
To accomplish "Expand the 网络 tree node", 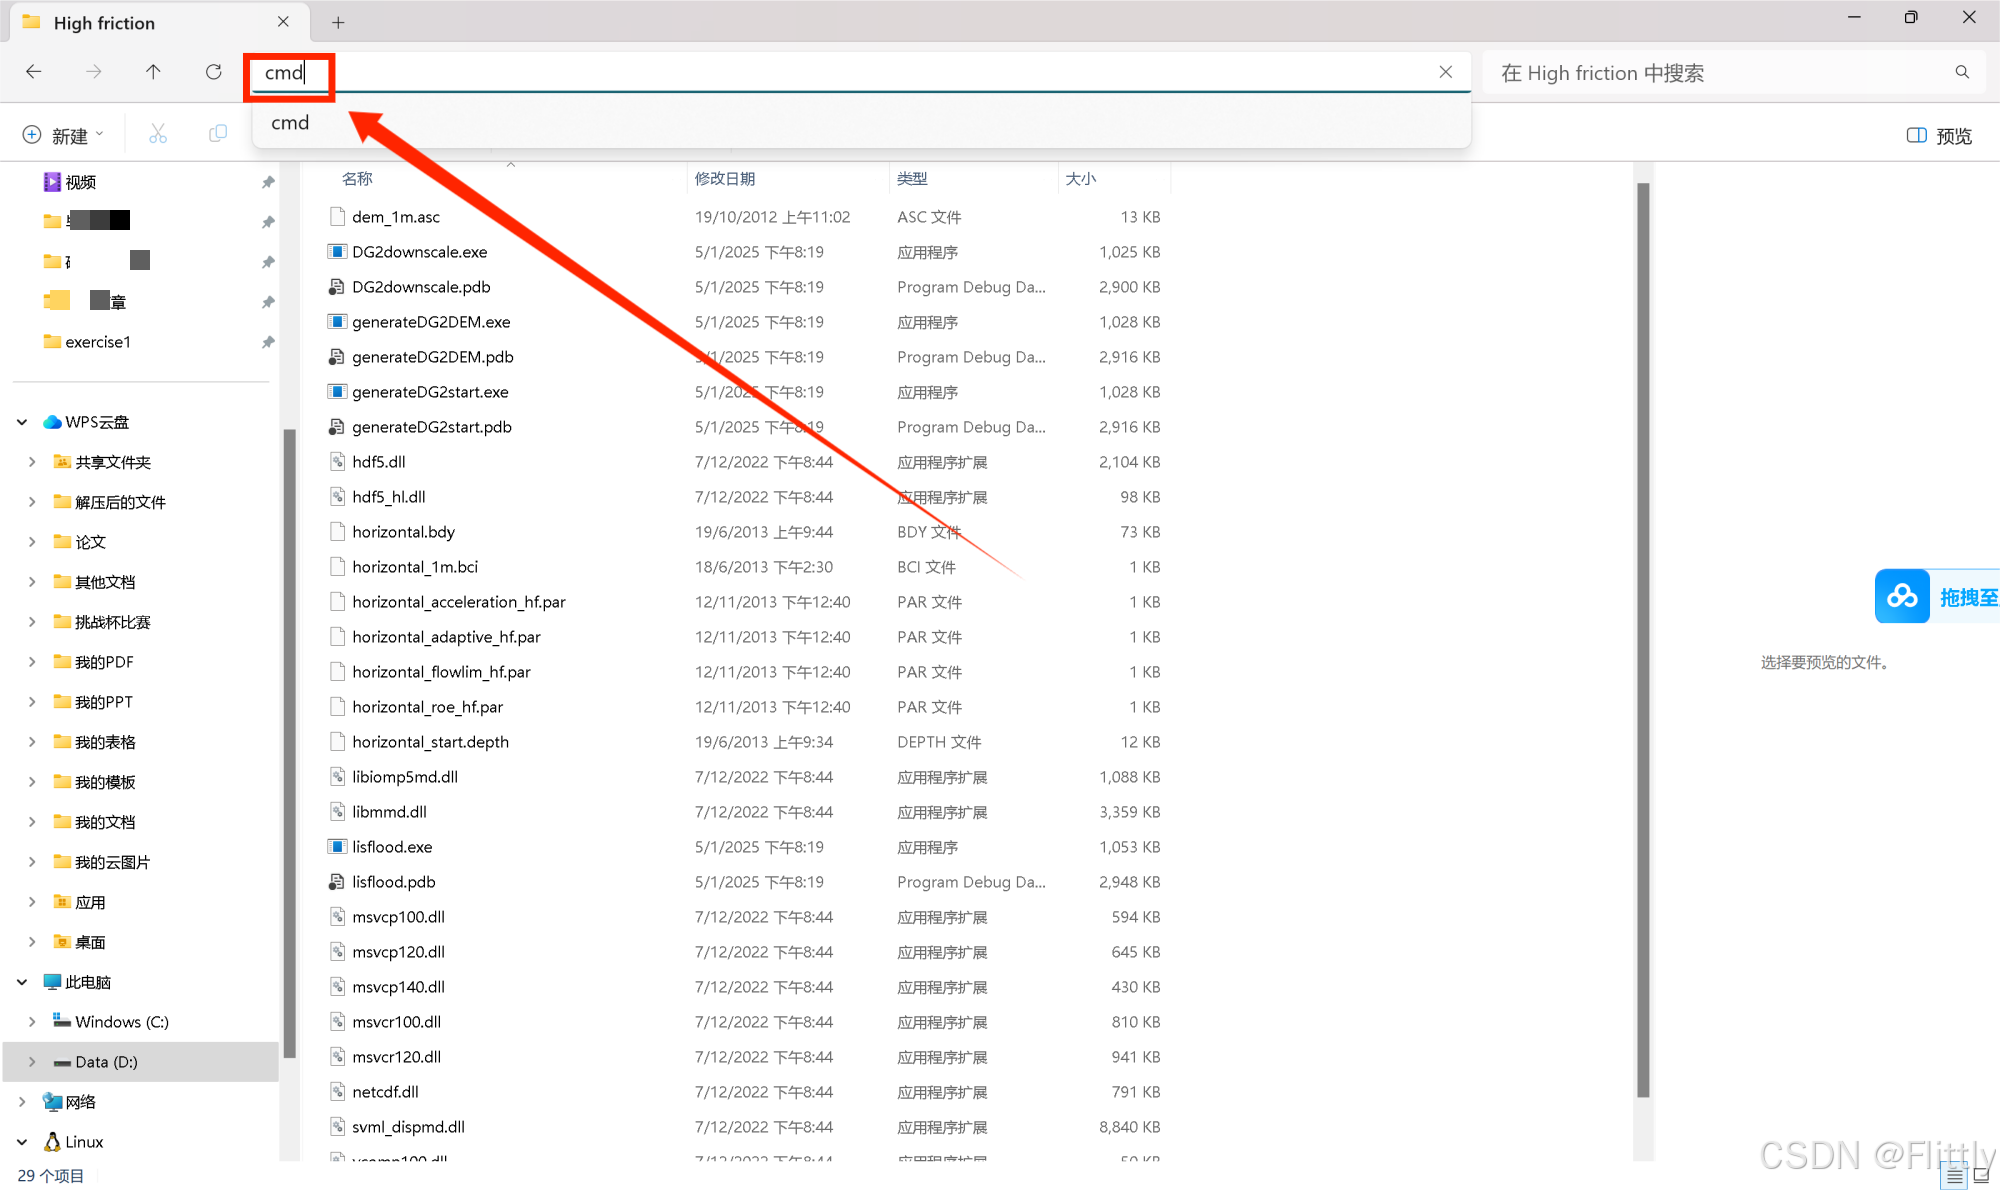I will pos(22,1102).
